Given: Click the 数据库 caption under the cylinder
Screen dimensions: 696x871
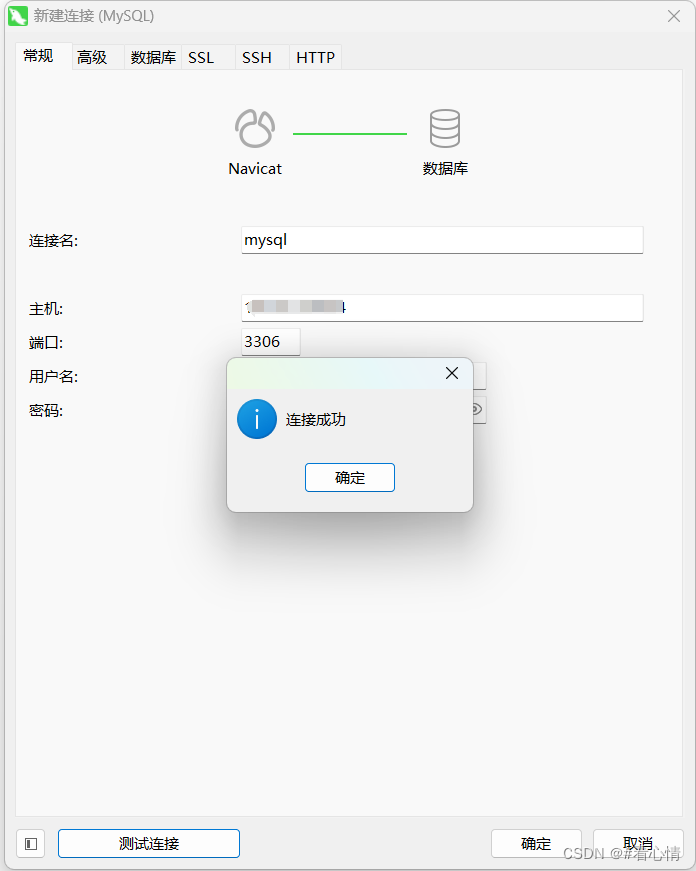Looking at the screenshot, I should pyautogui.click(x=445, y=168).
